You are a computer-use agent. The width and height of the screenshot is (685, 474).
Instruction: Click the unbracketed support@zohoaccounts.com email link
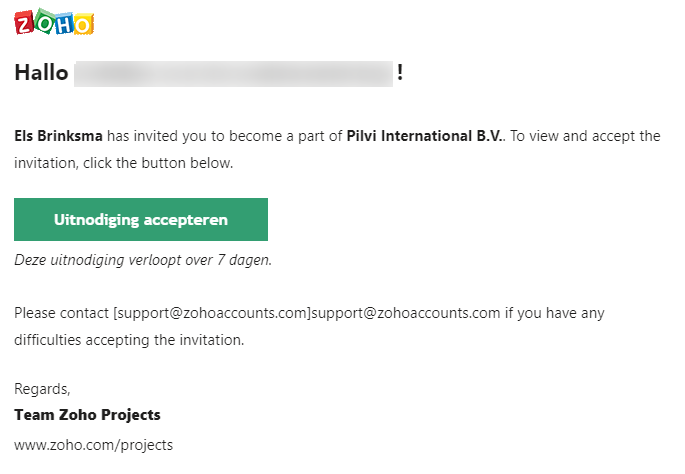(406, 313)
